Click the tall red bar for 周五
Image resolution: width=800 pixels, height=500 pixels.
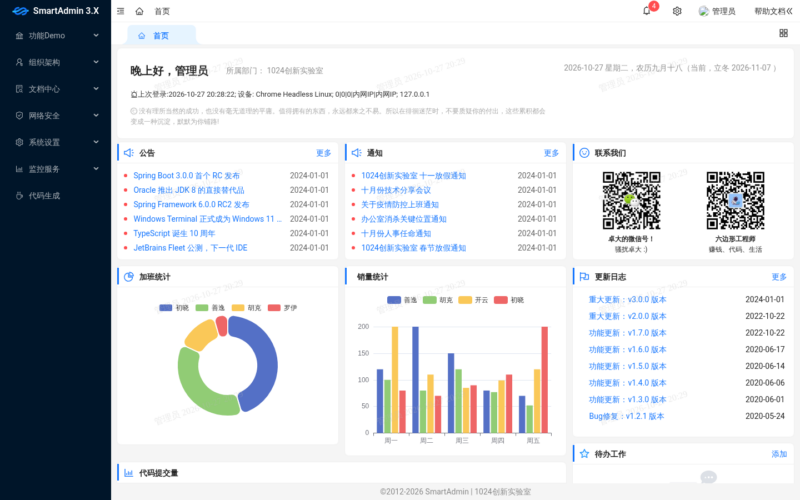click(544, 380)
